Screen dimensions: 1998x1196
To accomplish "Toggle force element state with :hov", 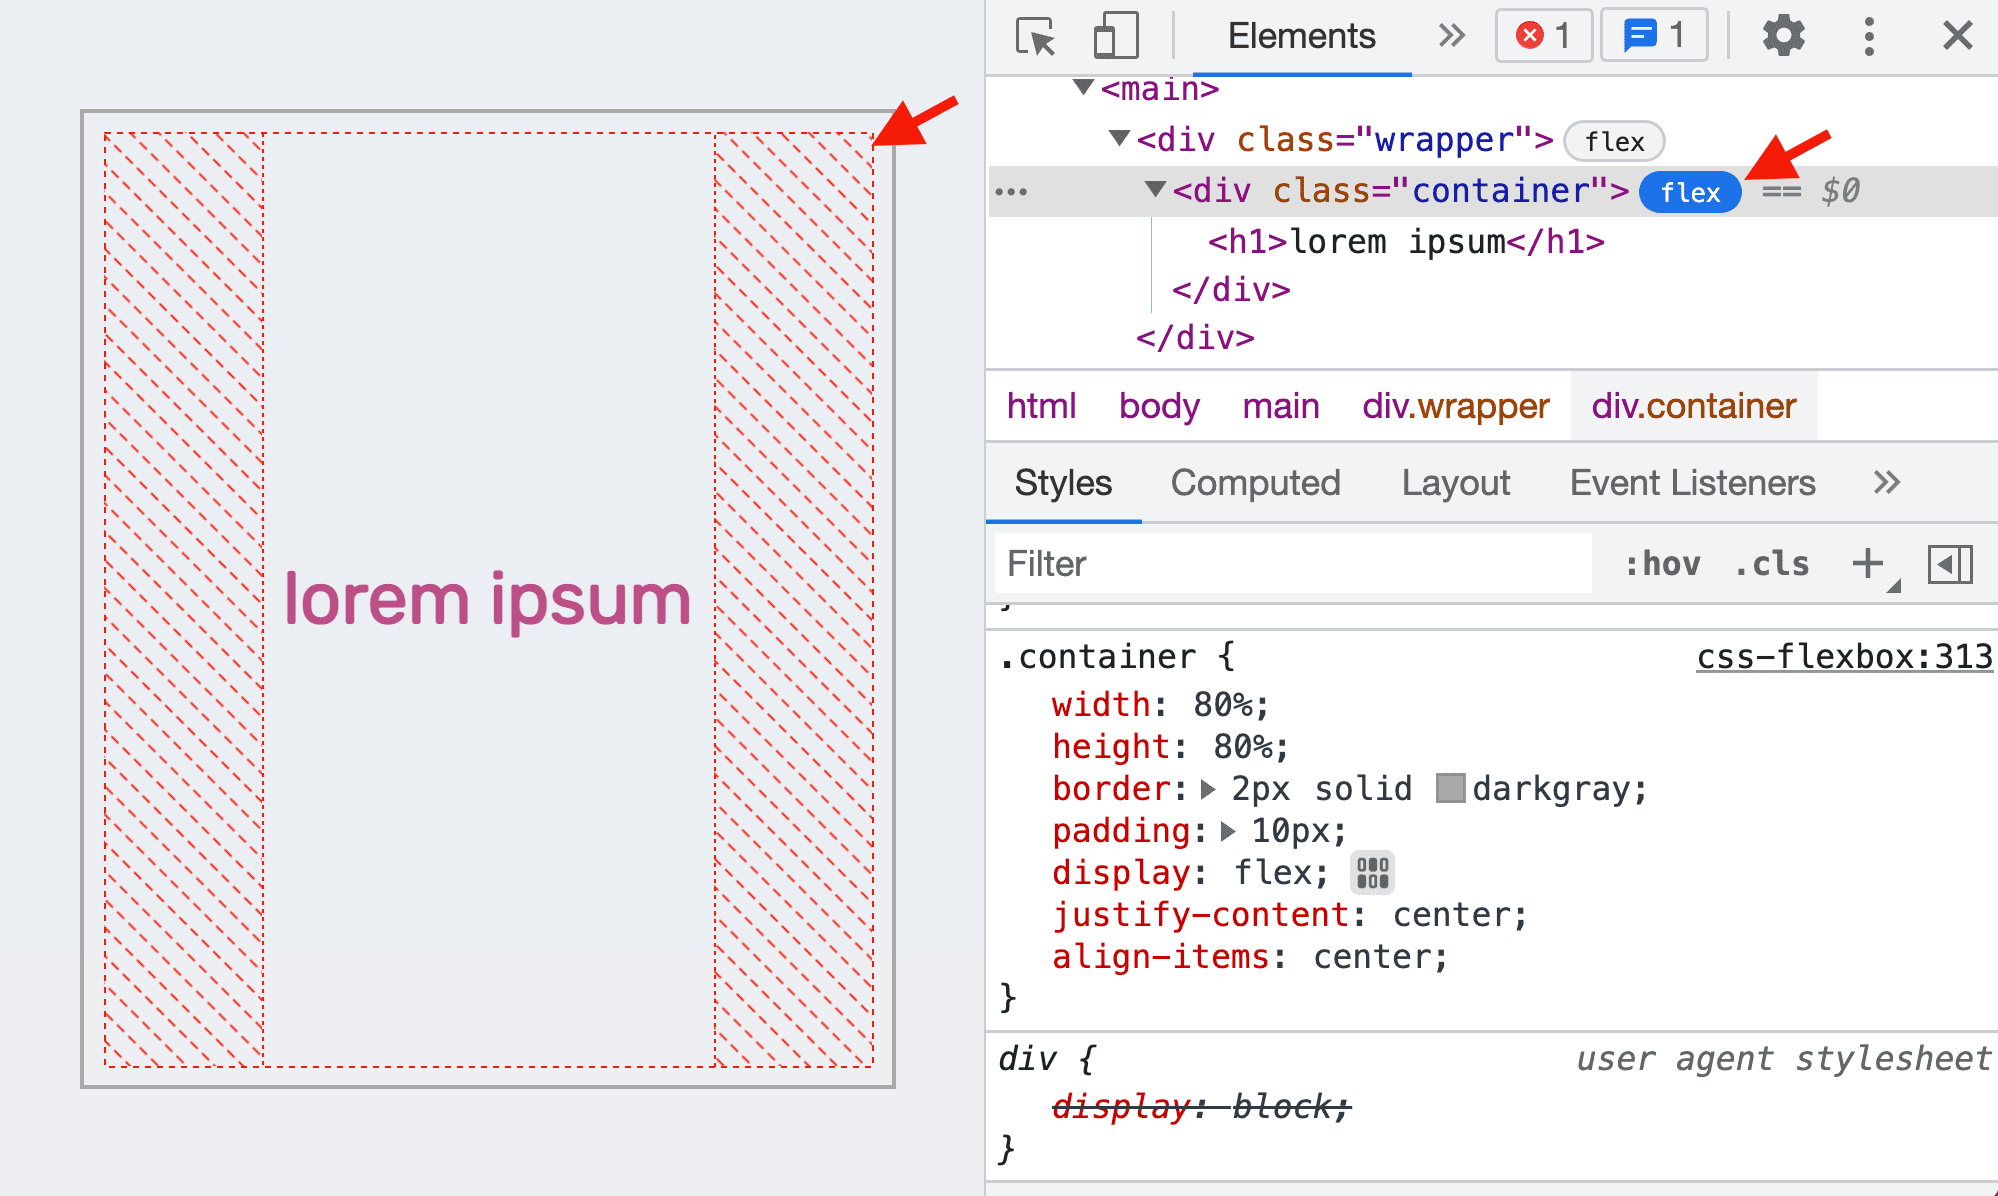I will (1656, 562).
